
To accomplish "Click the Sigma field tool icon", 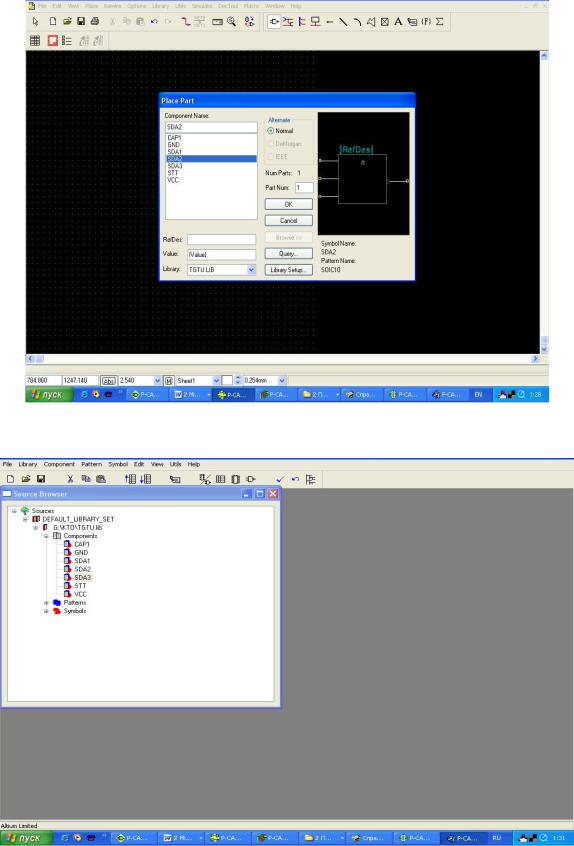I will coord(440,22).
